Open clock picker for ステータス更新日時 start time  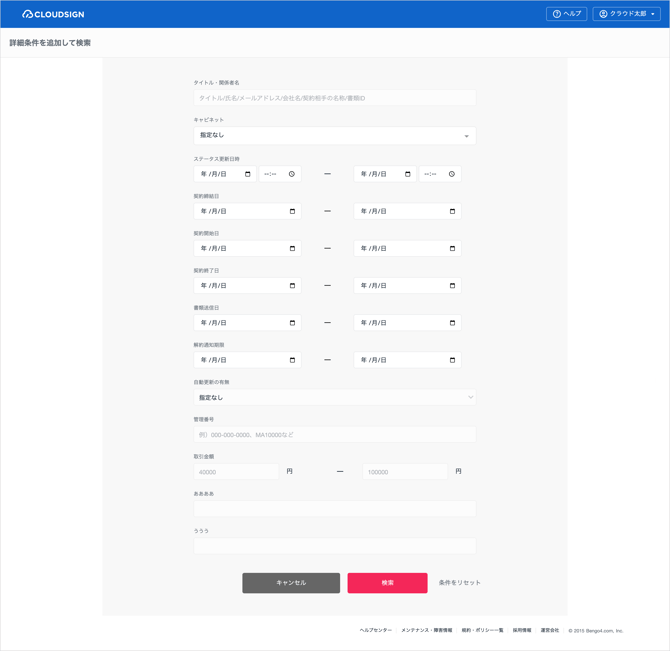[292, 174]
